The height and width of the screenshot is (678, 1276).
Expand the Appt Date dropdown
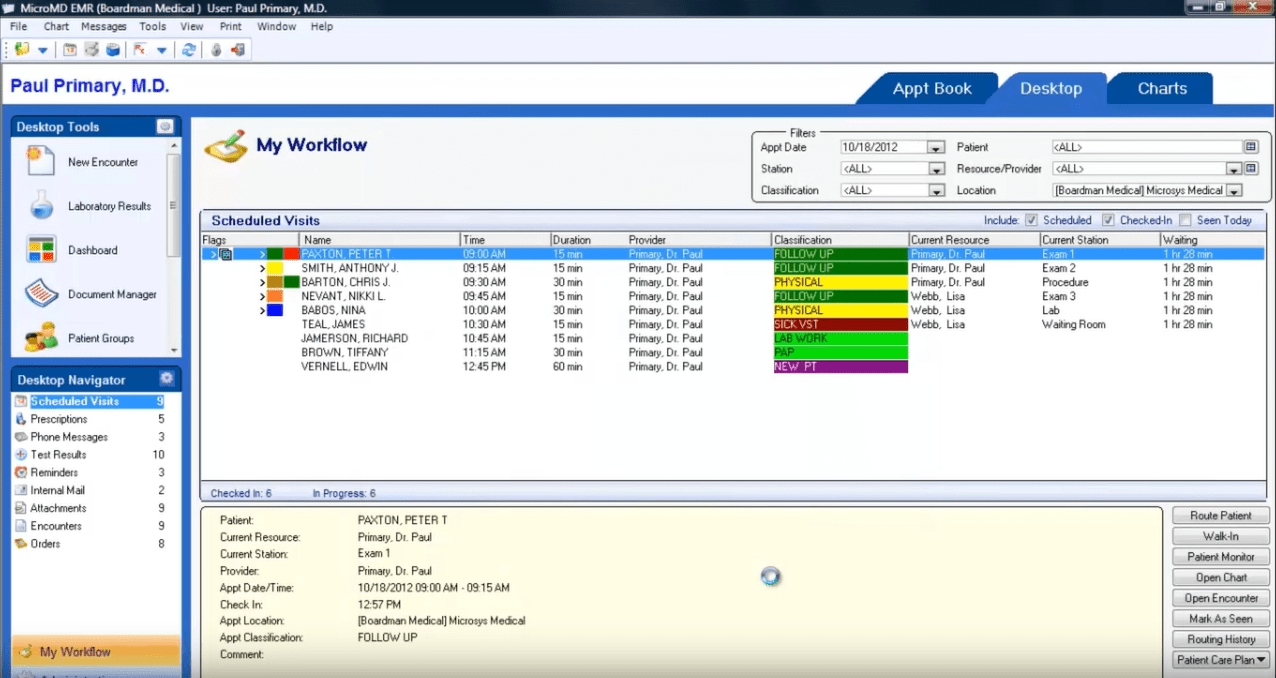935,148
